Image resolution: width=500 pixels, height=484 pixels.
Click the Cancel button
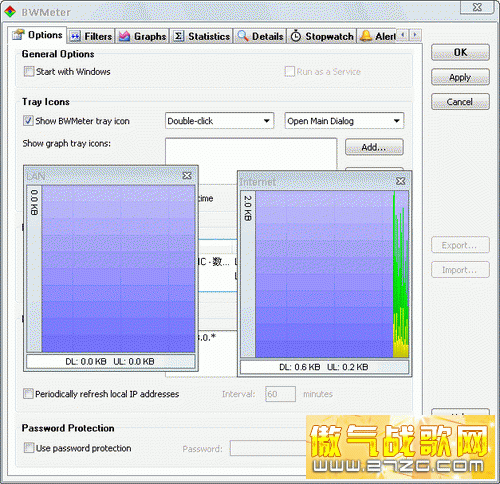pyautogui.click(x=460, y=102)
